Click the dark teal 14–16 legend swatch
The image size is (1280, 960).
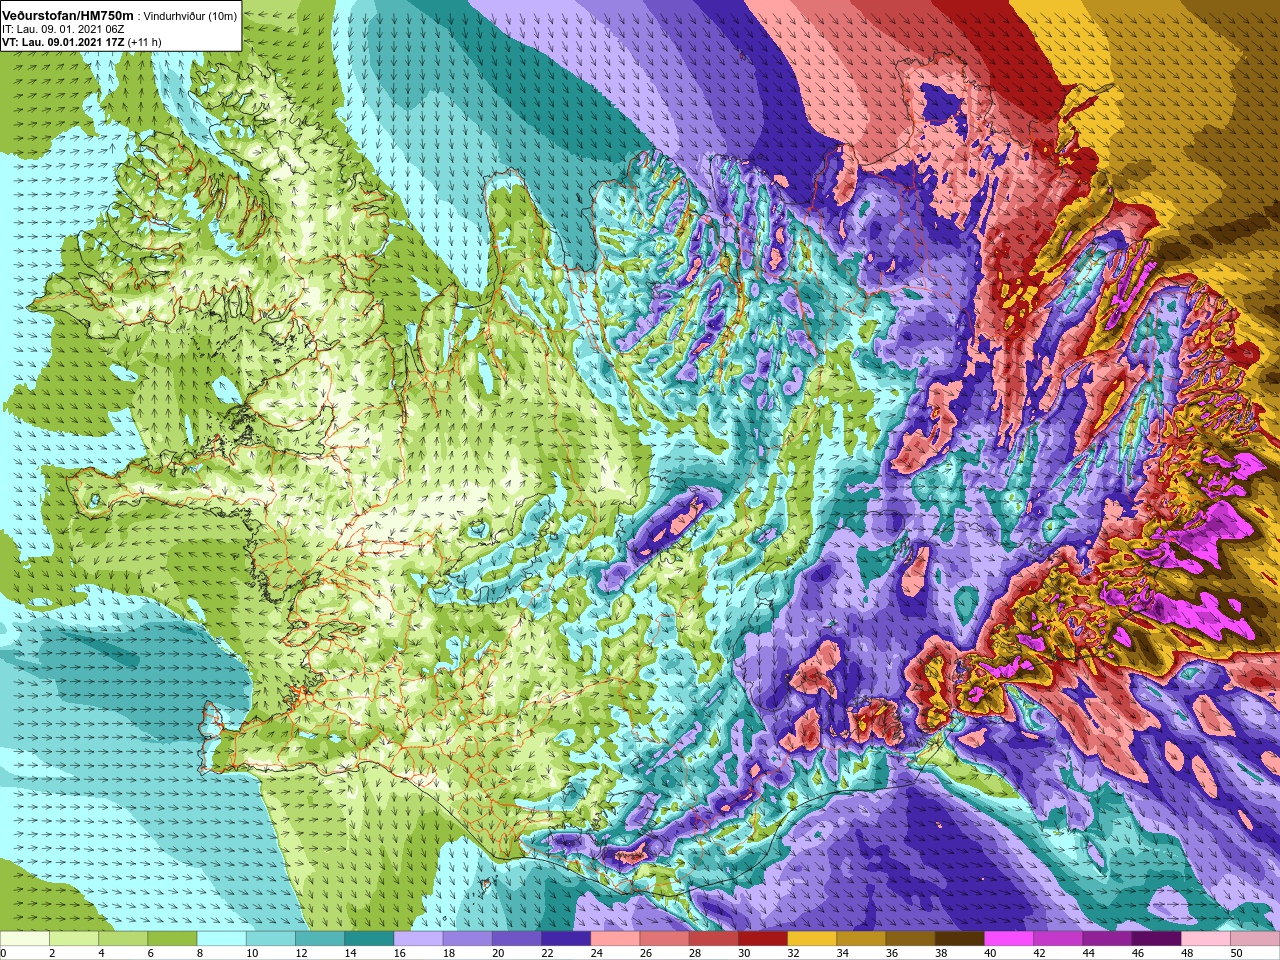(x=369, y=937)
